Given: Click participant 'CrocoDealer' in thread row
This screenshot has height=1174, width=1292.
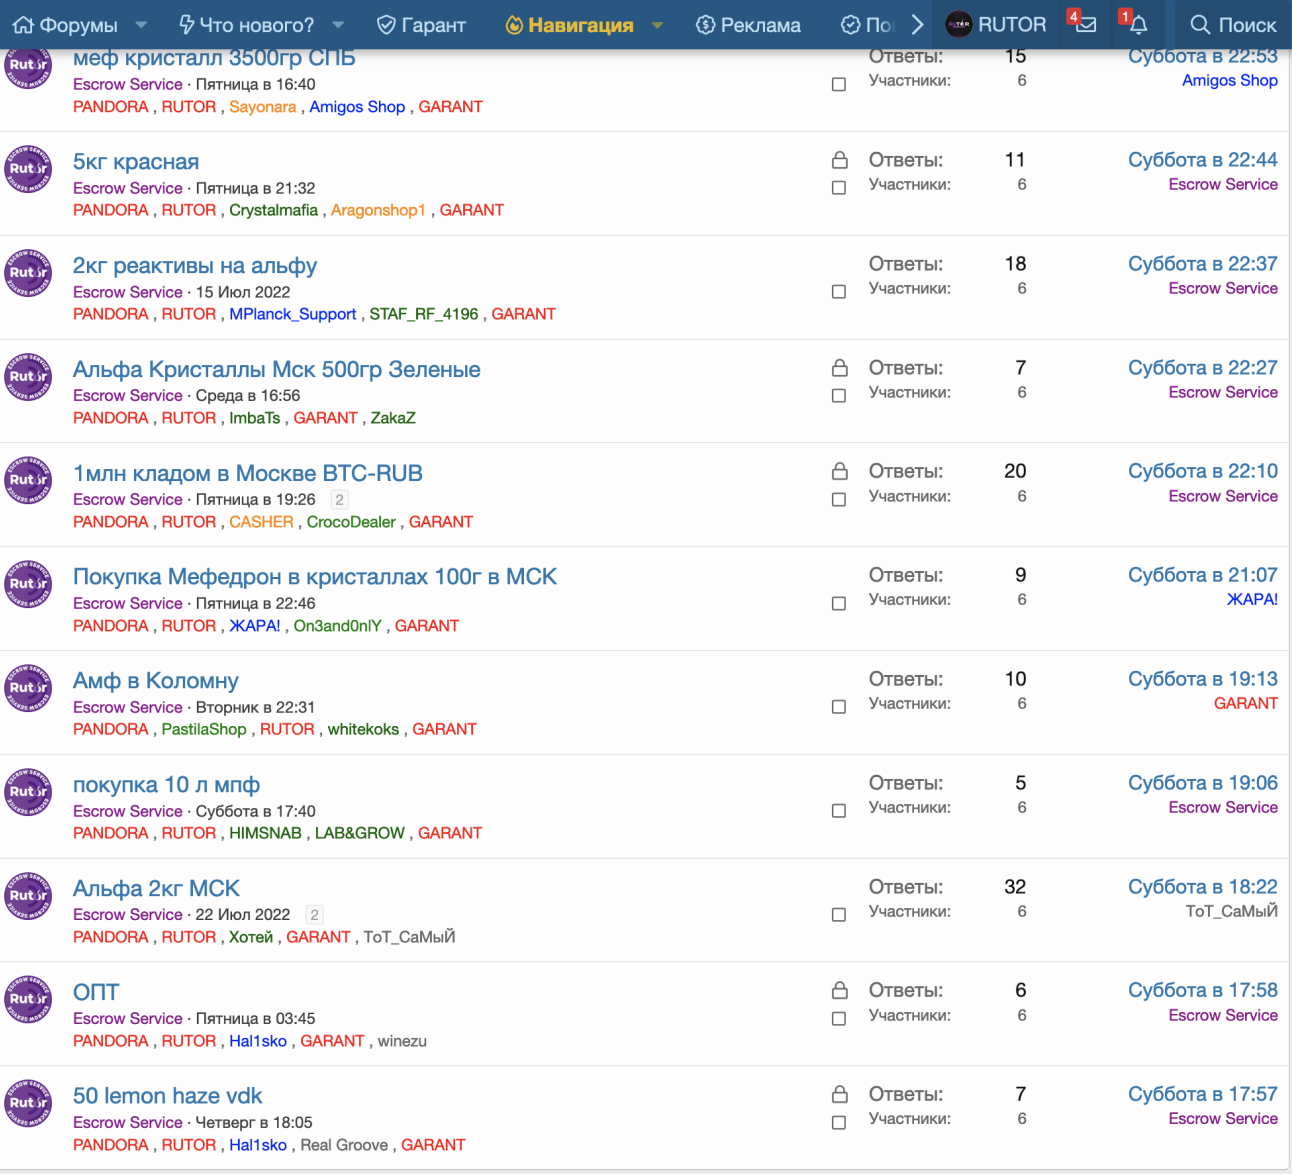Looking at the screenshot, I should pyautogui.click(x=351, y=522).
